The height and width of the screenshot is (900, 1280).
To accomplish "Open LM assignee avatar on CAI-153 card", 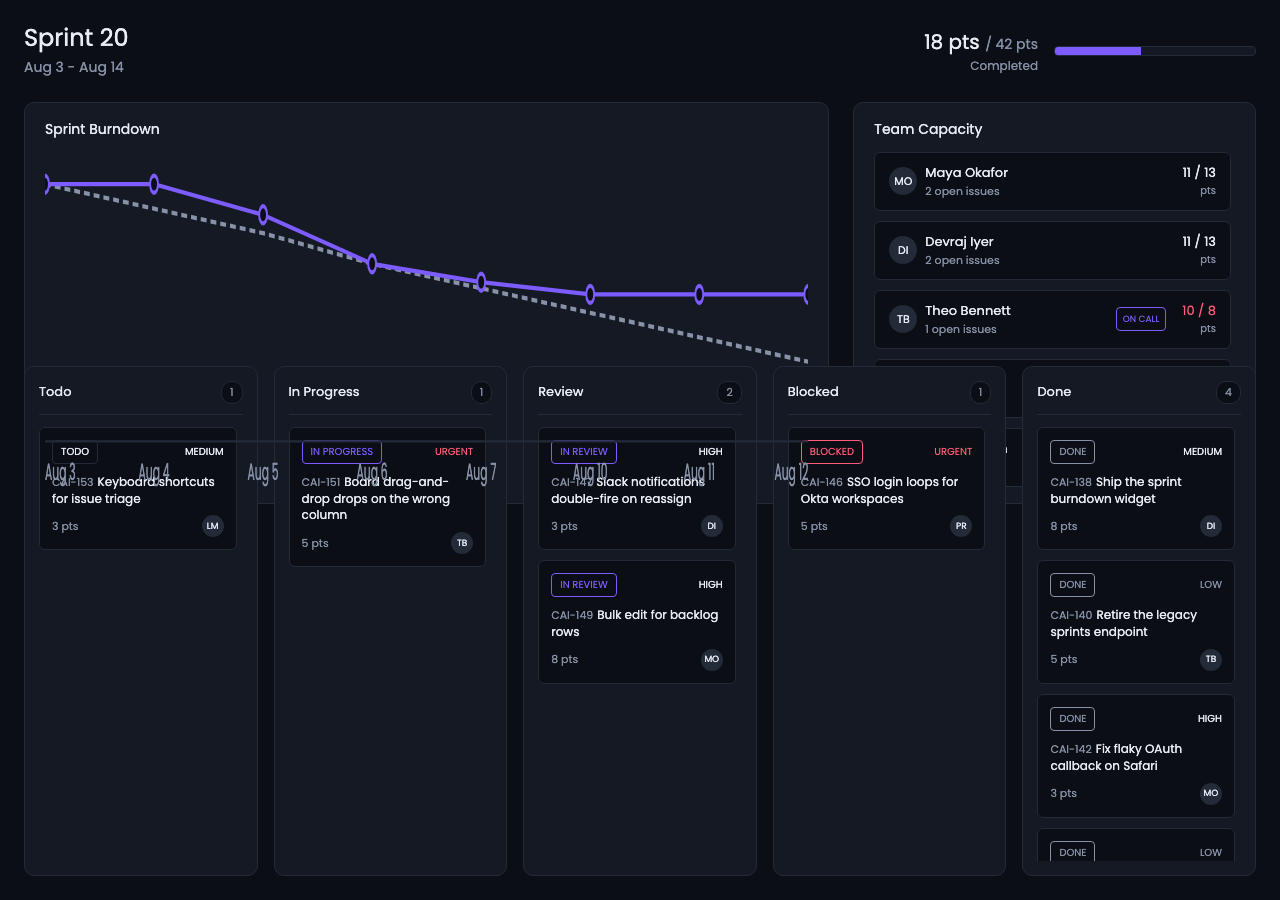I will coord(213,526).
